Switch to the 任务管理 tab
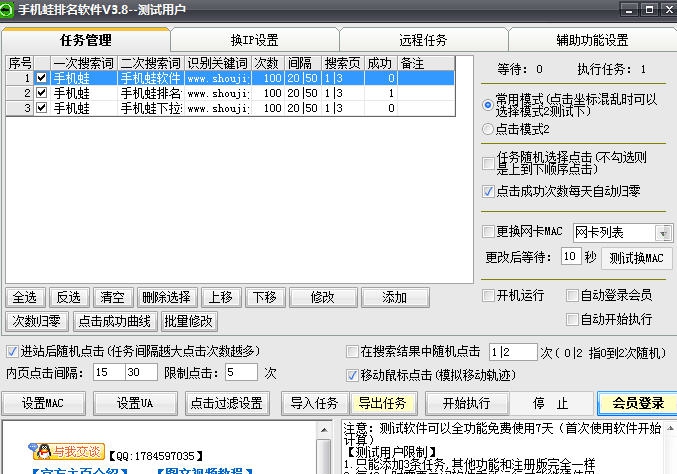This screenshot has height=474, width=677. [85, 40]
